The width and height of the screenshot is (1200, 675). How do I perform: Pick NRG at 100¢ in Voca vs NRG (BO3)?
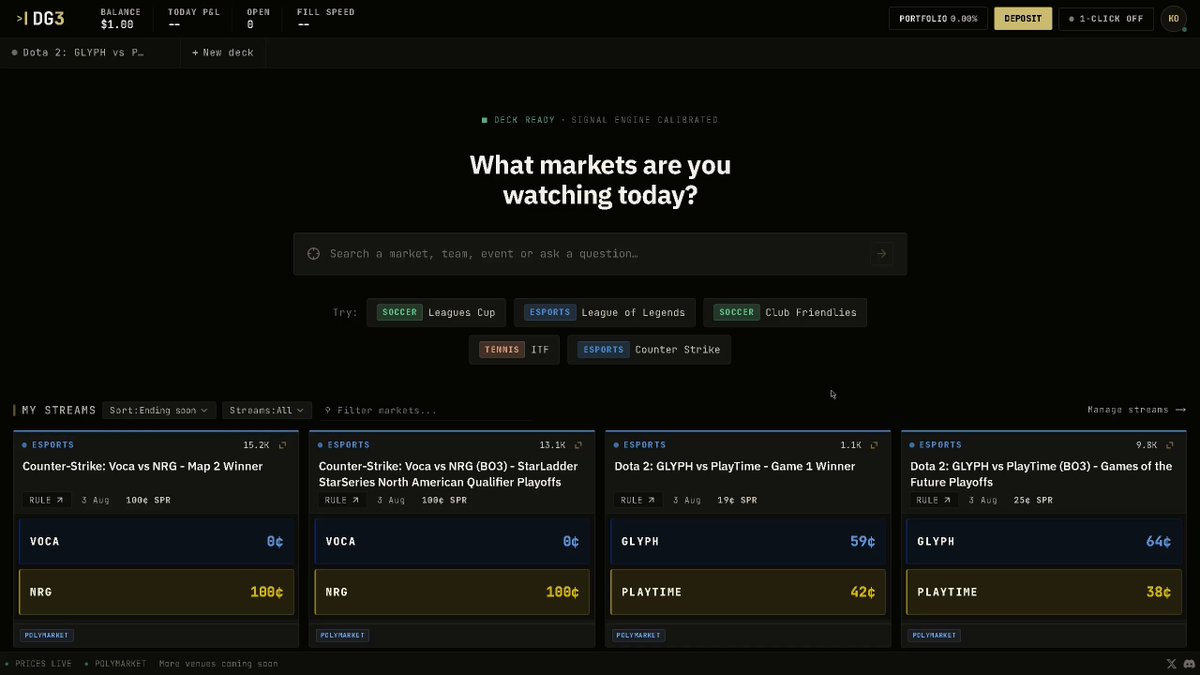coord(452,592)
